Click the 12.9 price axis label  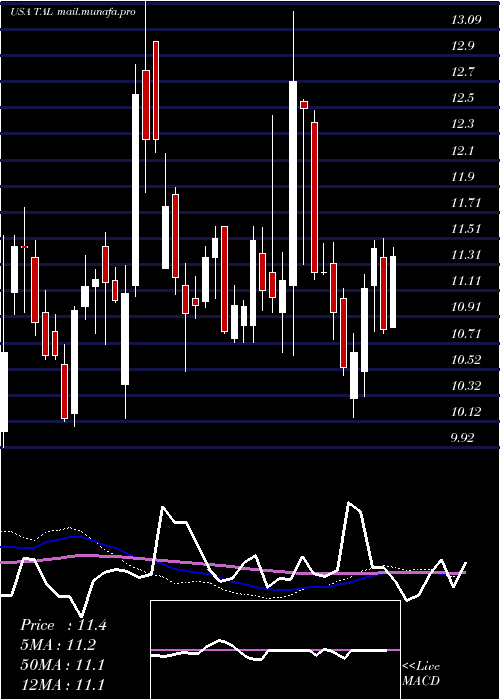462,46
